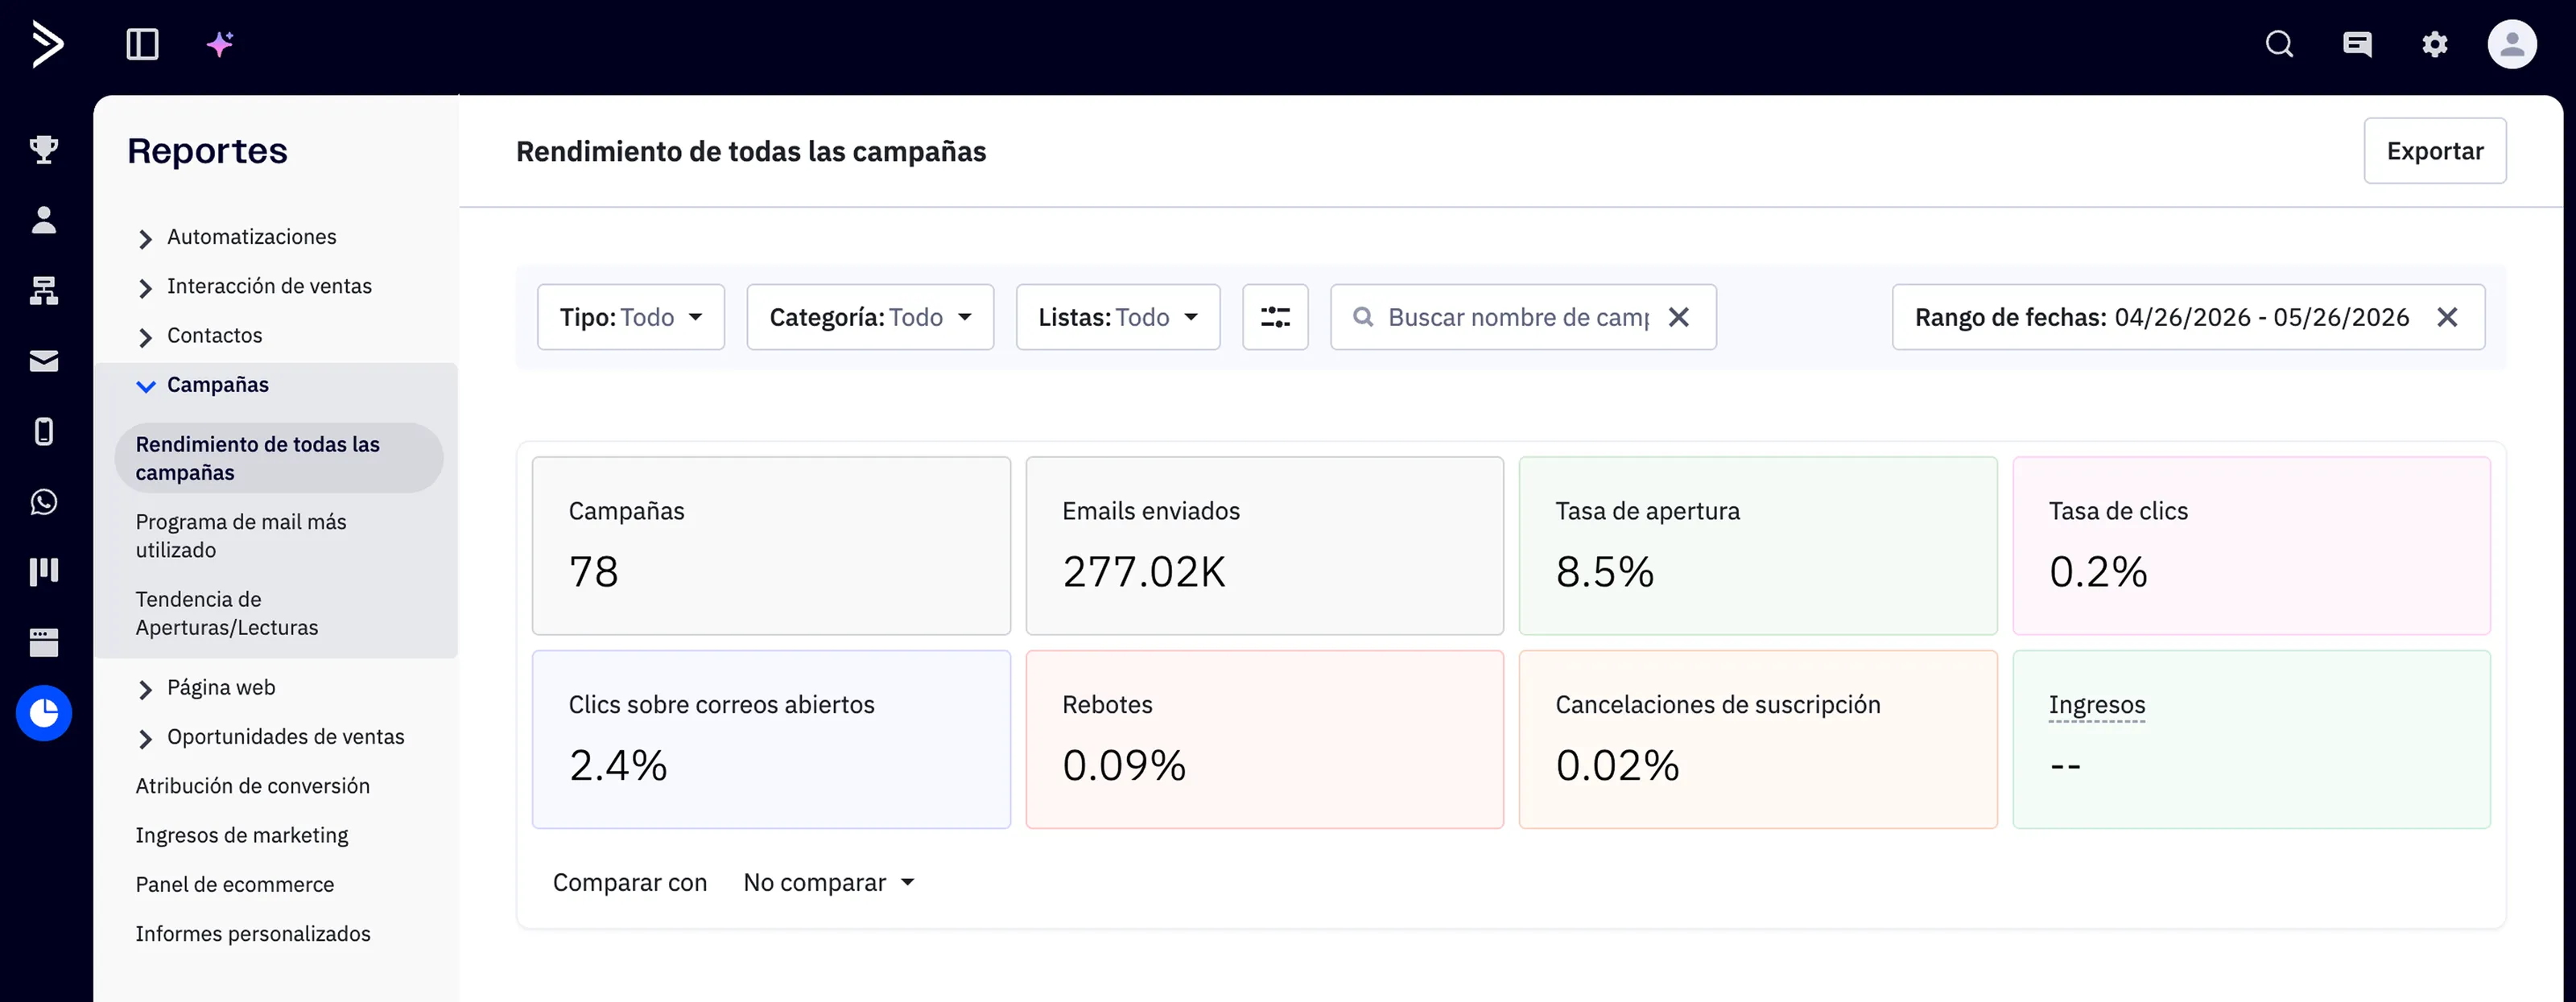Open the Listas: Todo dropdown
2576x1002 pixels.
click(1118, 317)
